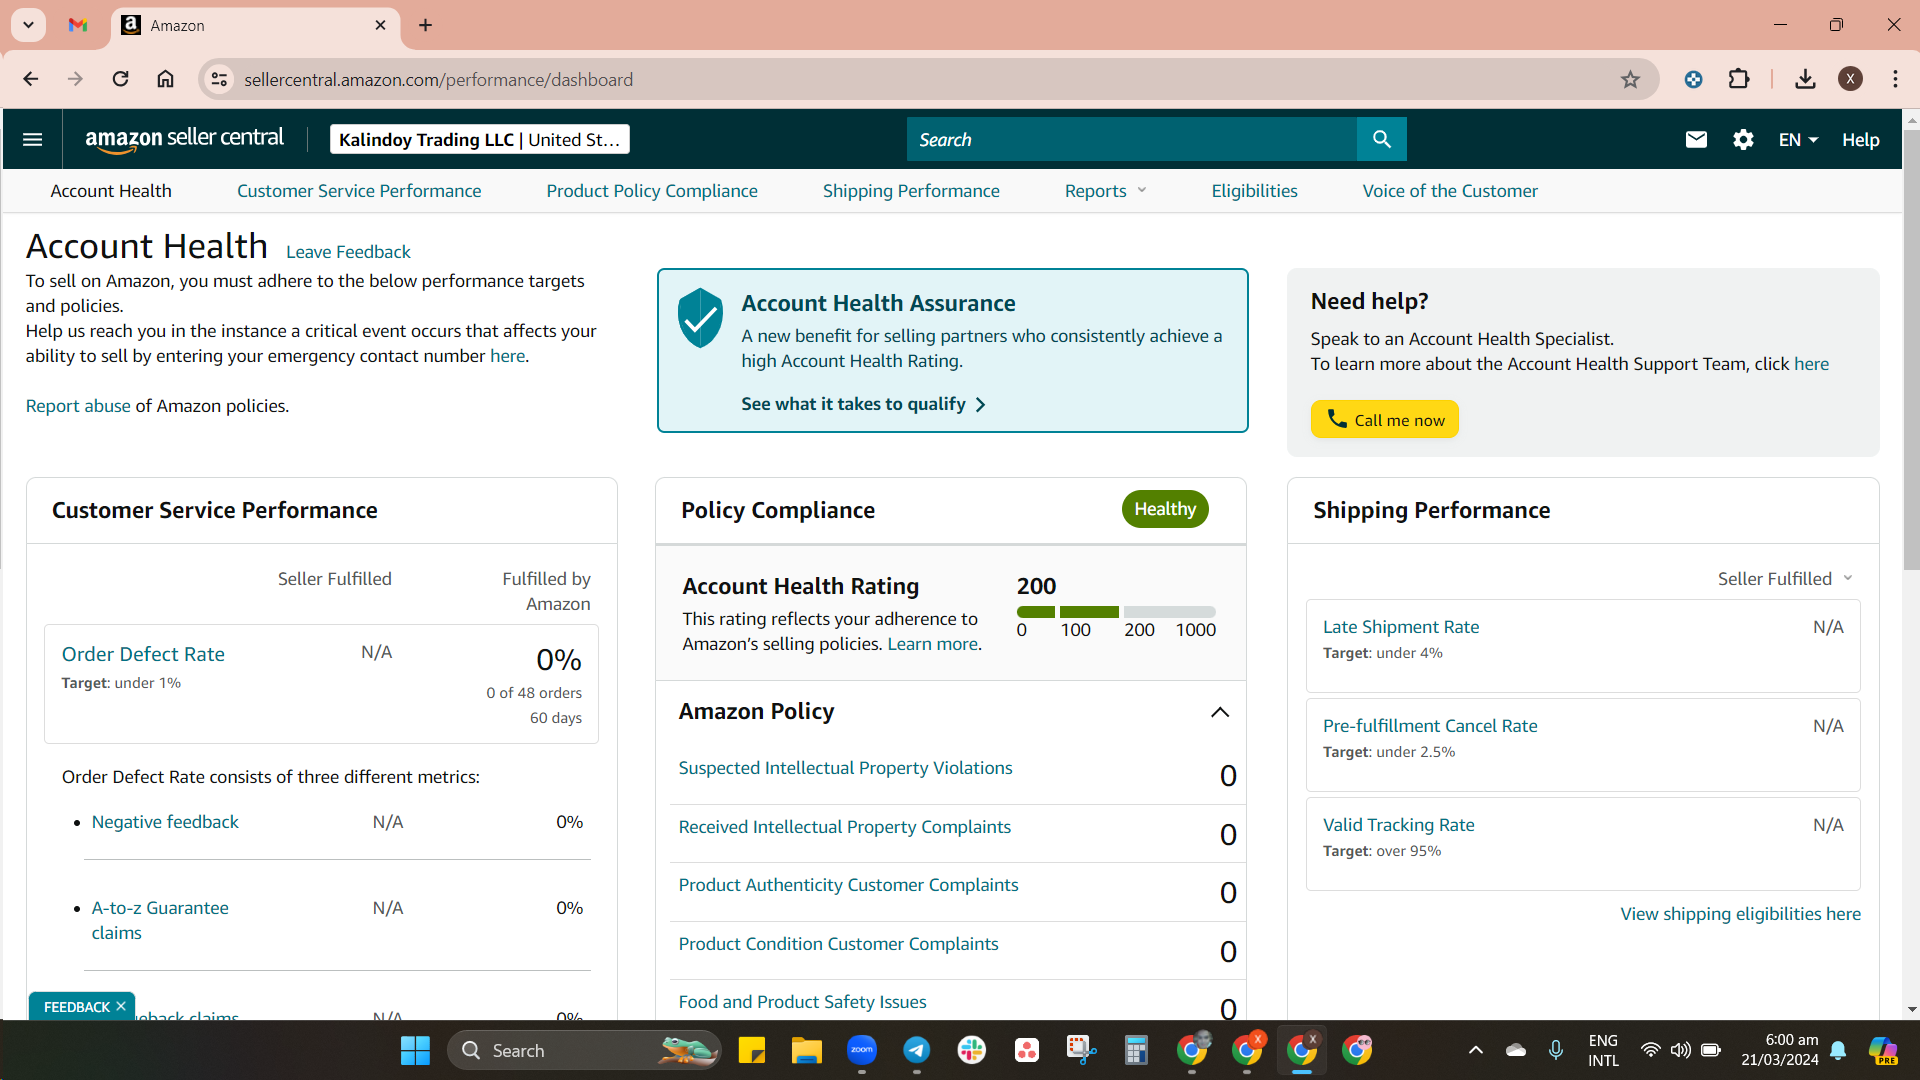Open Pre-fulfillment Cancel Rate details

pyautogui.click(x=1430, y=726)
